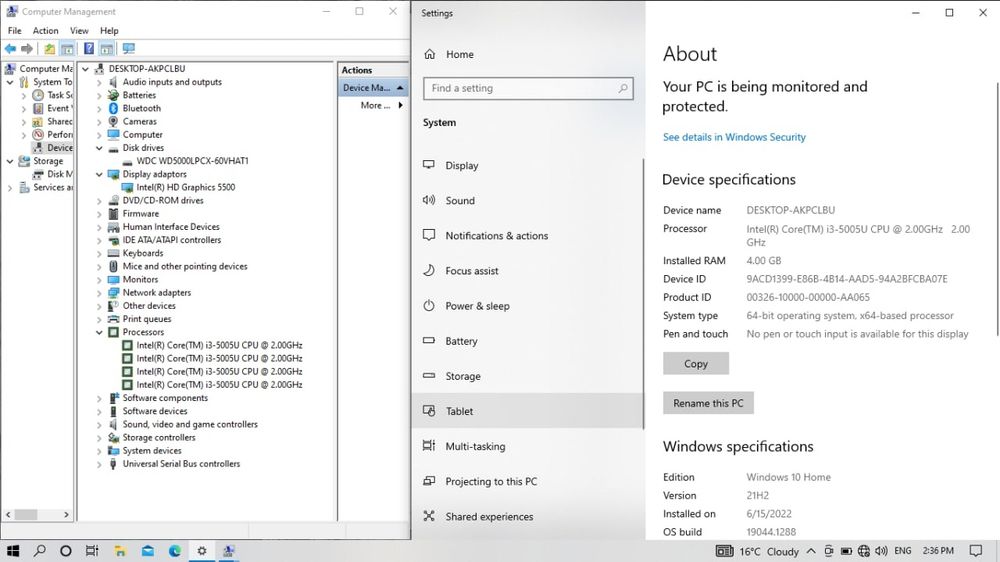Open Storage settings page
Viewport: 1000px width, 562px height.
point(527,376)
